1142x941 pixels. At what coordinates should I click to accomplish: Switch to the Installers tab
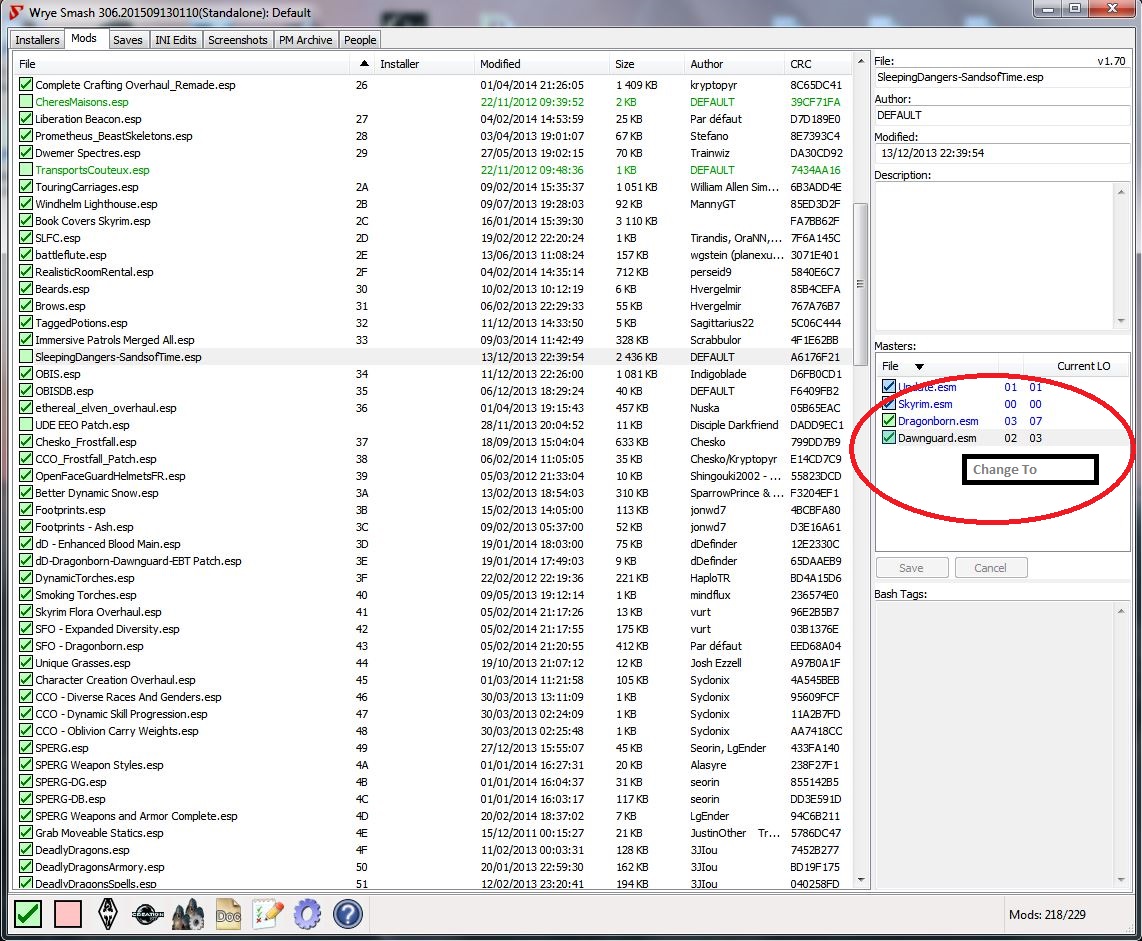[37, 40]
